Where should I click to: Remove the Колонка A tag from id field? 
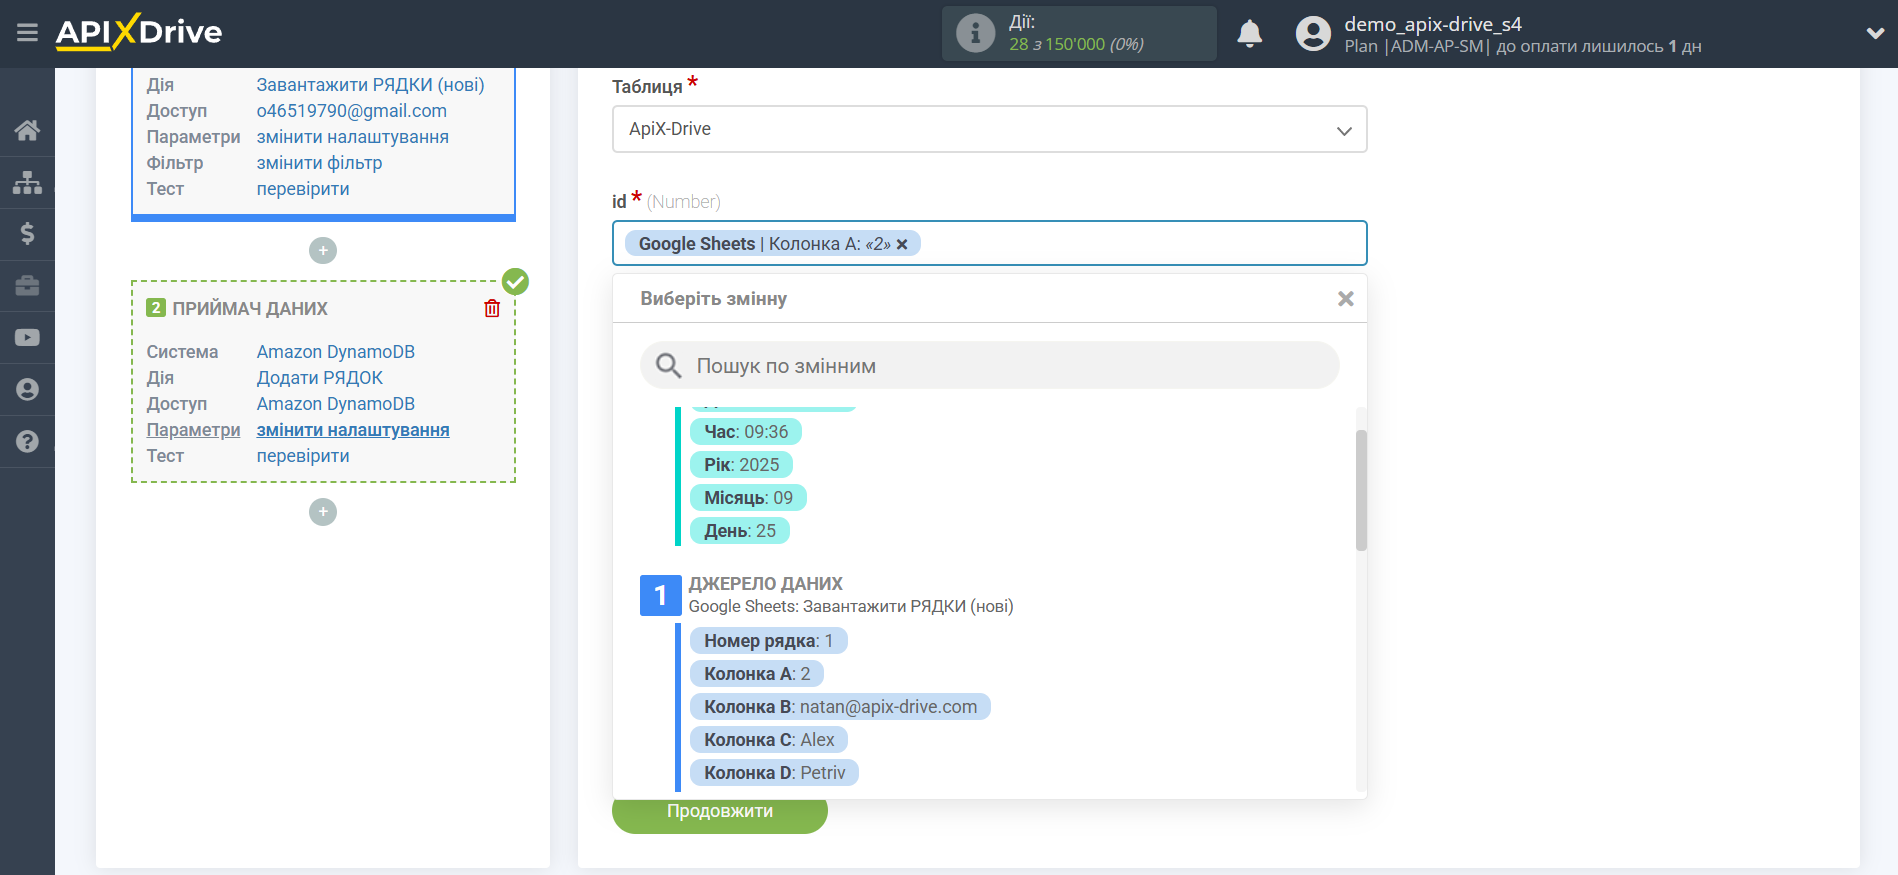[902, 244]
